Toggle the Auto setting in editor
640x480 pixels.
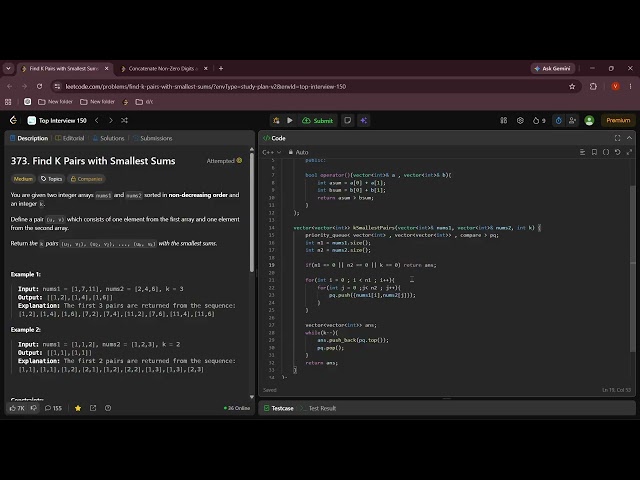(x=298, y=152)
